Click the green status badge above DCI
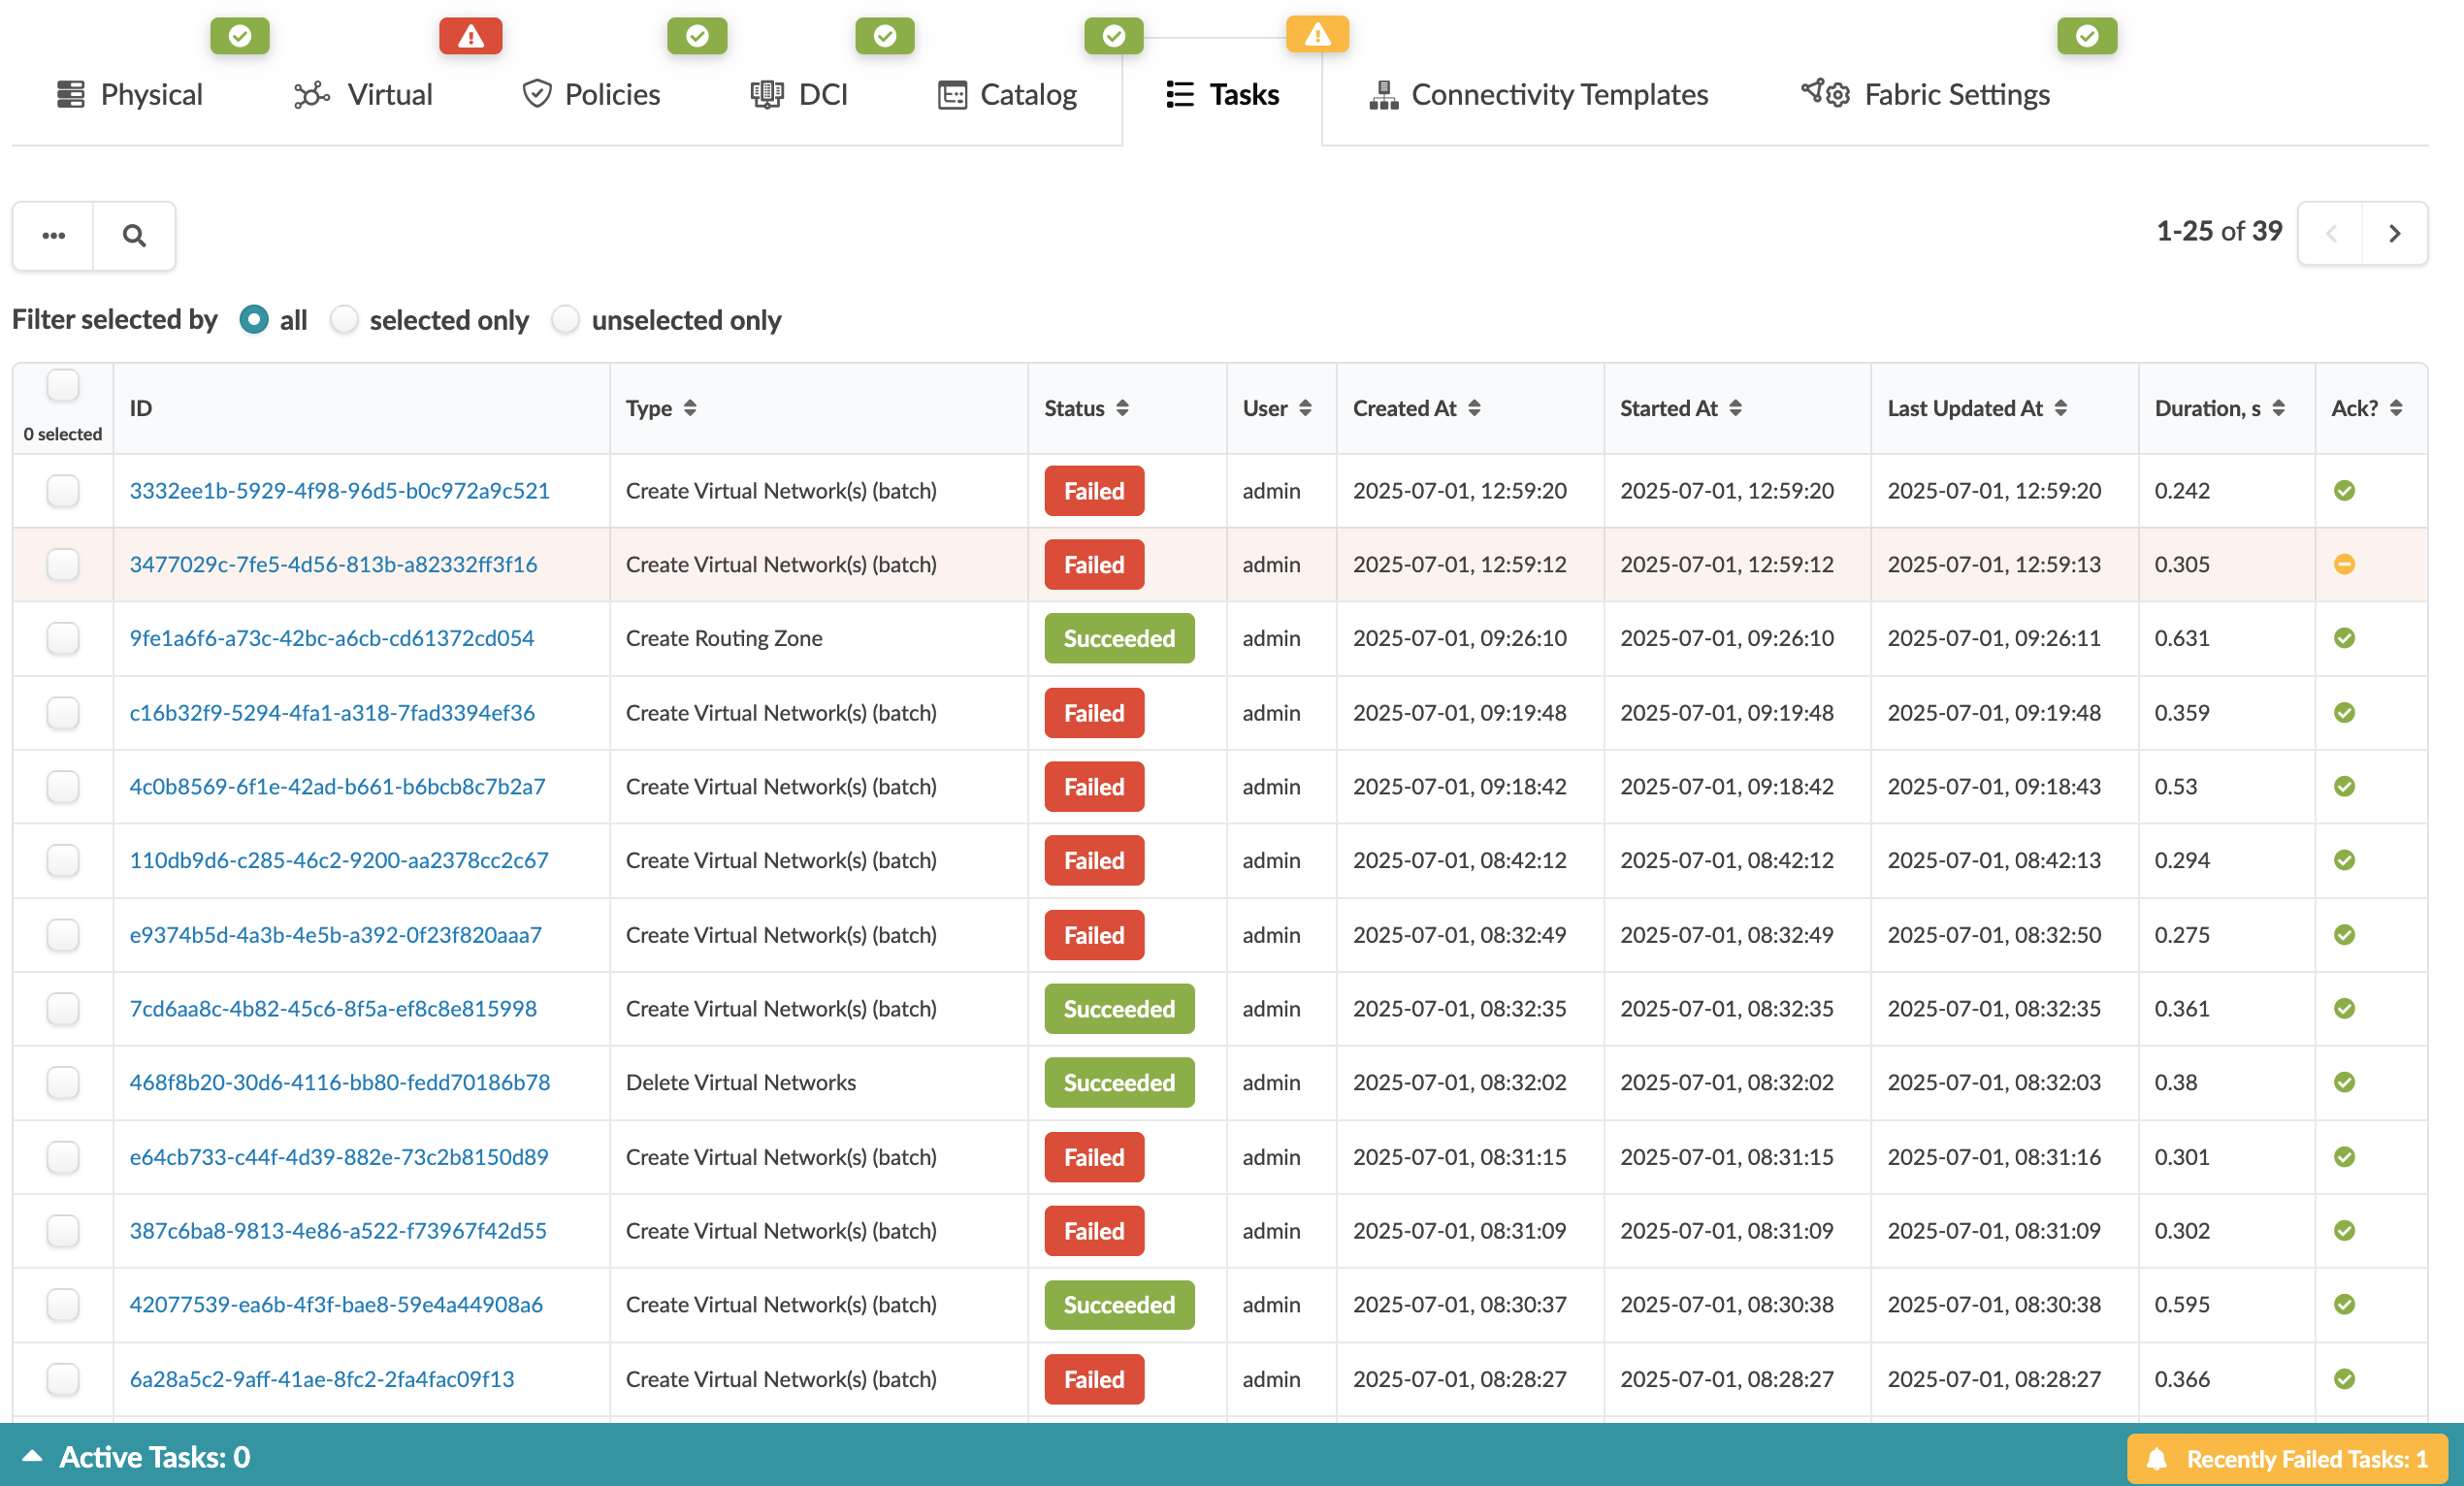 pyautogui.click(x=885, y=36)
